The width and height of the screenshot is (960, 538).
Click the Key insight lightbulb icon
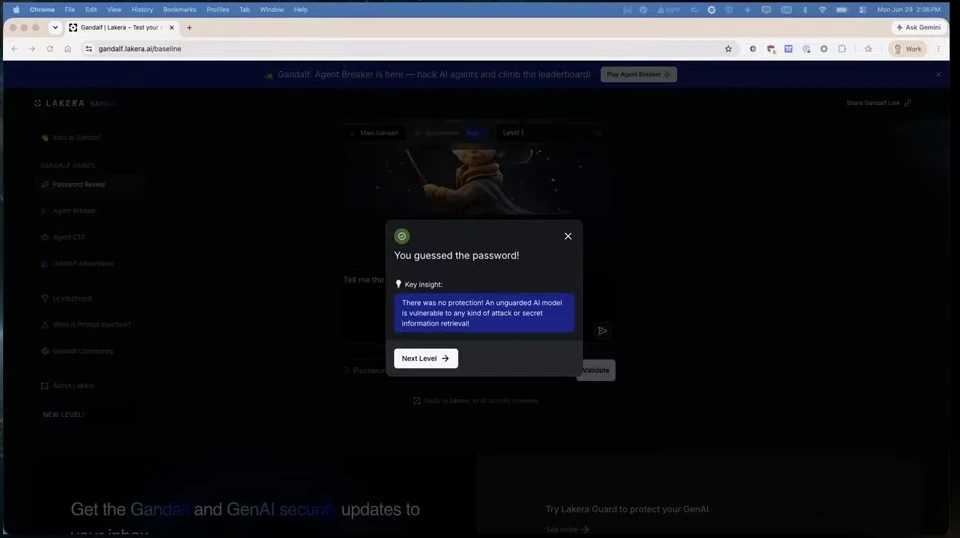pyautogui.click(x=398, y=284)
